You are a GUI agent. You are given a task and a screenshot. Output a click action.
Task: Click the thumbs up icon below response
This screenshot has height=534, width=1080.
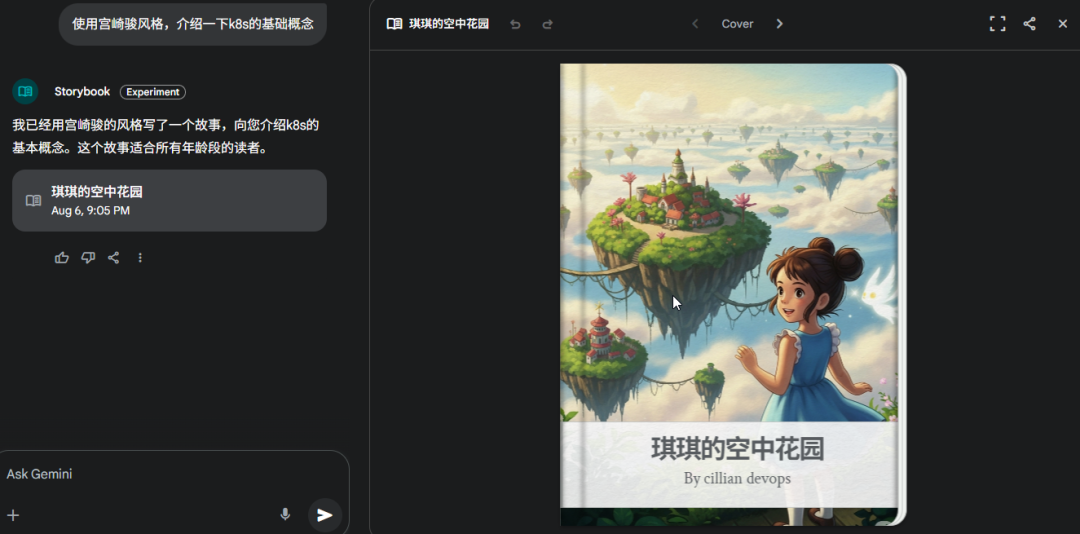pyautogui.click(x=62, y=258)
